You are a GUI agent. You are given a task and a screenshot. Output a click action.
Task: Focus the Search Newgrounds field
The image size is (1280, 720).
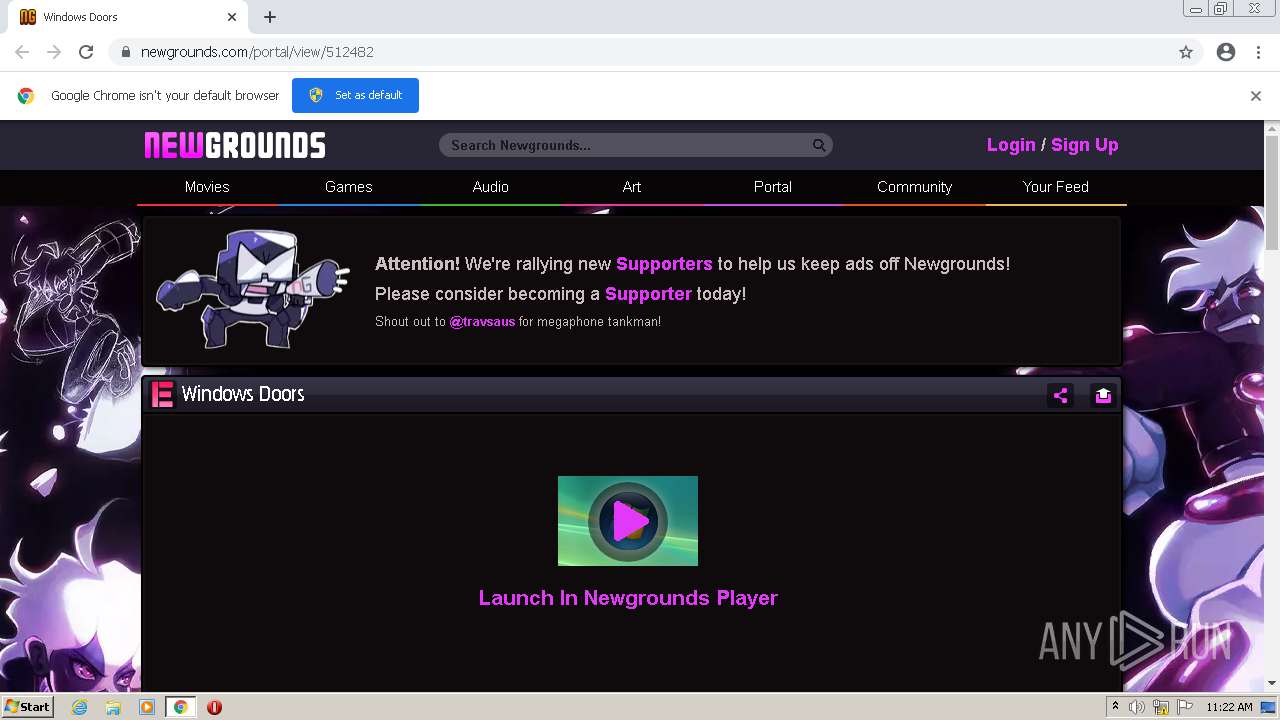point(625,145)
